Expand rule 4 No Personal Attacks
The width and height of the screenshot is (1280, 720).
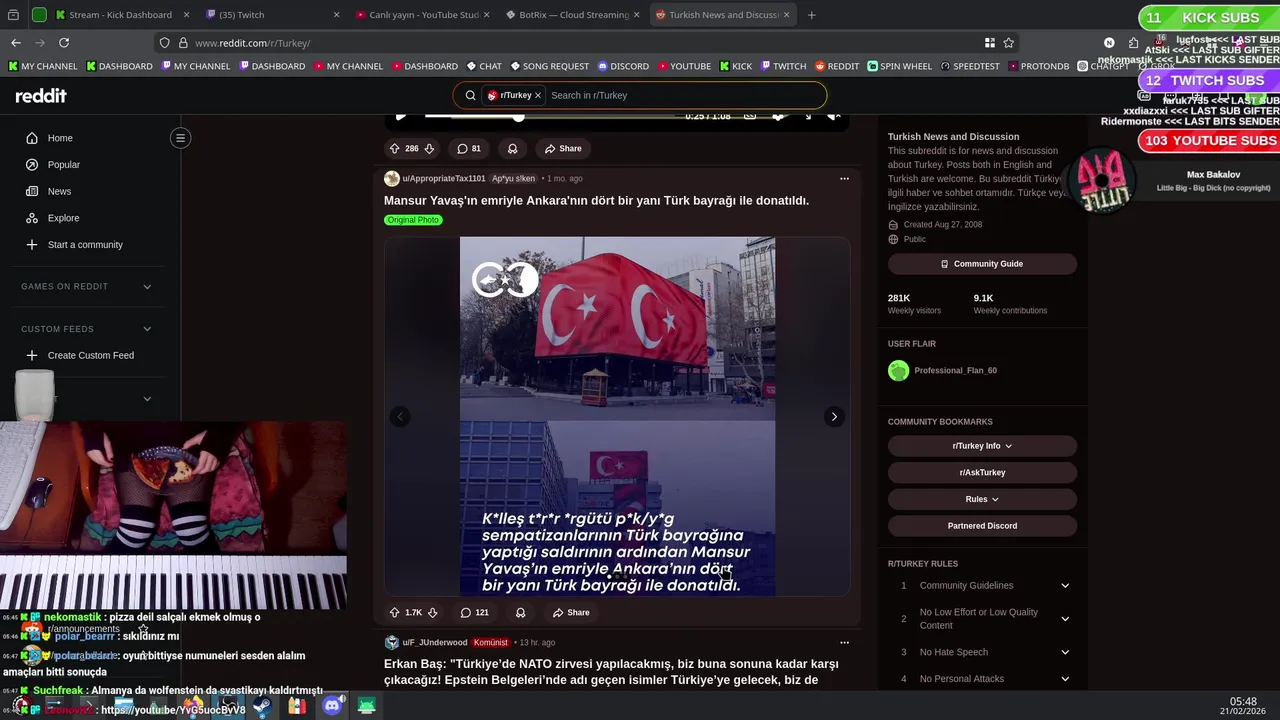click(982, 678)
